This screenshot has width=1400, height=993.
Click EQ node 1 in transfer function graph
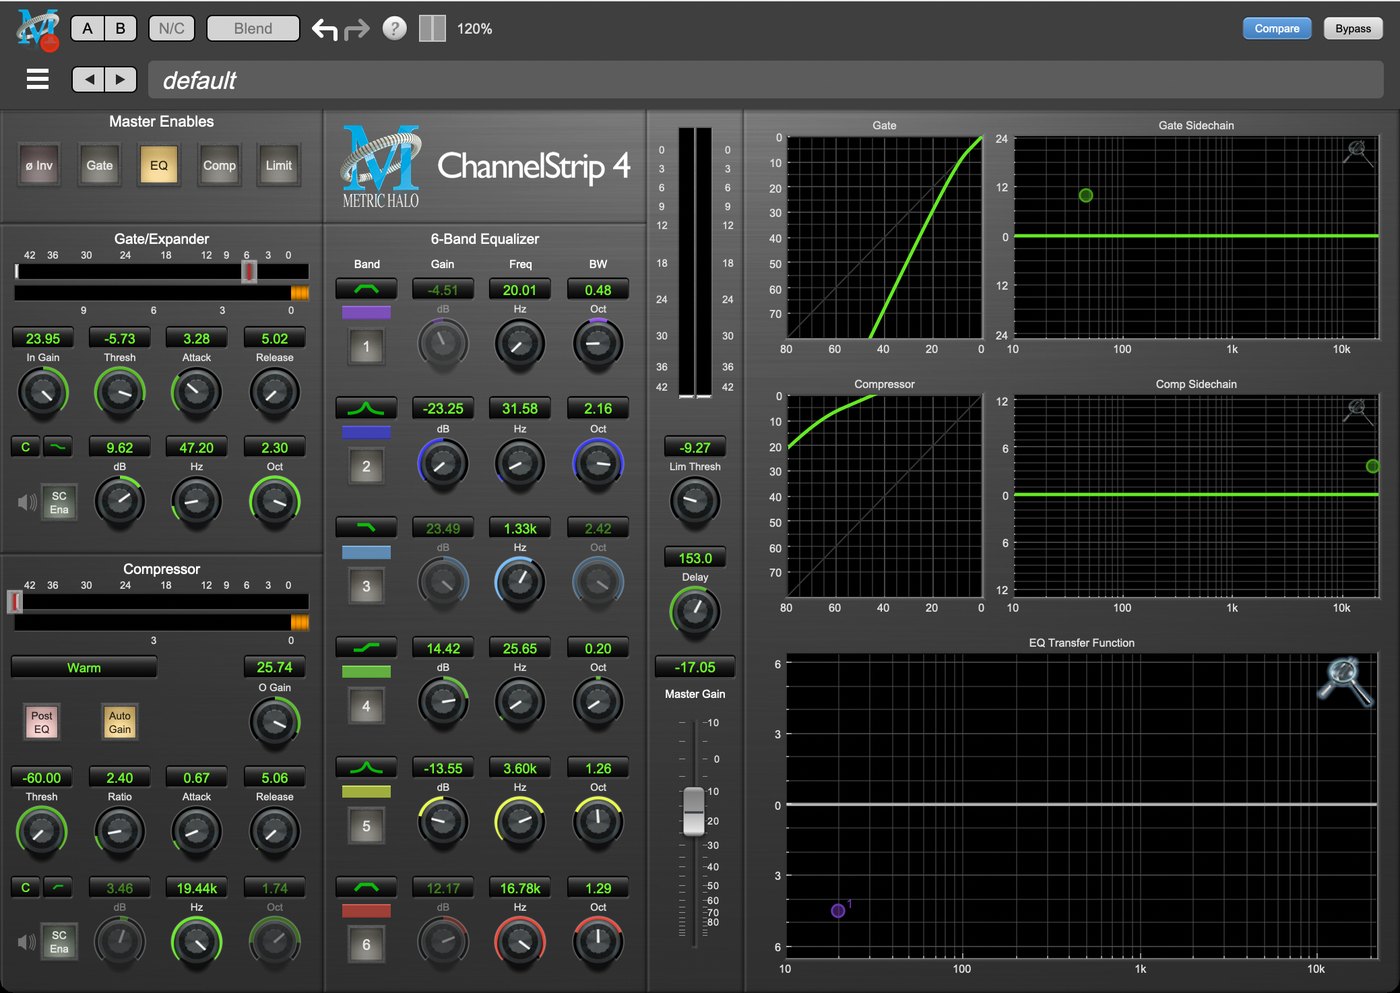point(838,911)
